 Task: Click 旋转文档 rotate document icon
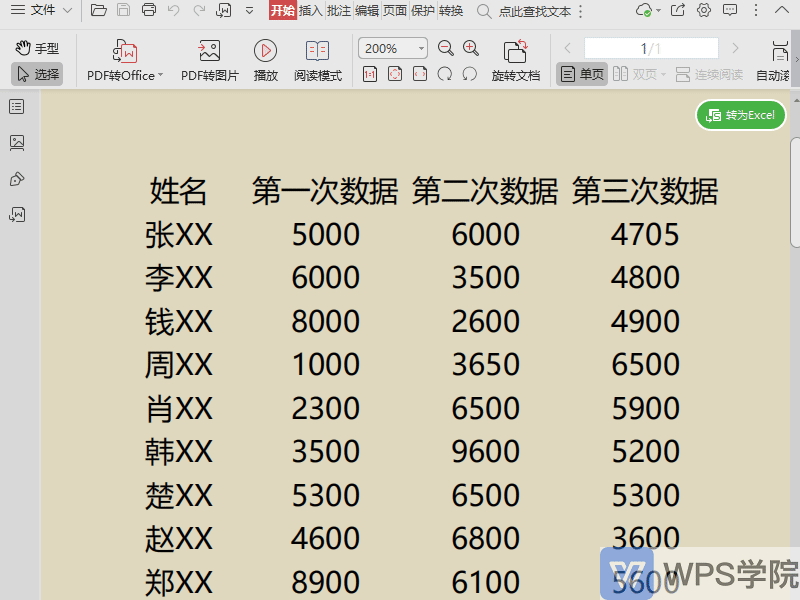515,51
